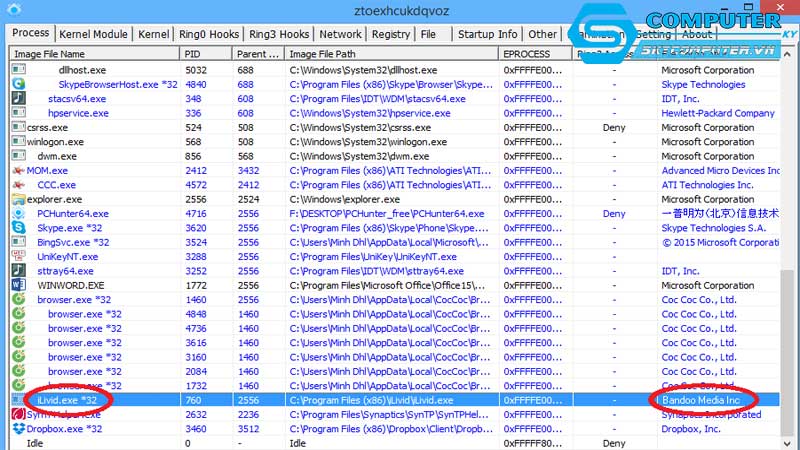Open the Ring3 Hooks tab
800x450 pixels.
tap(279, 34)
